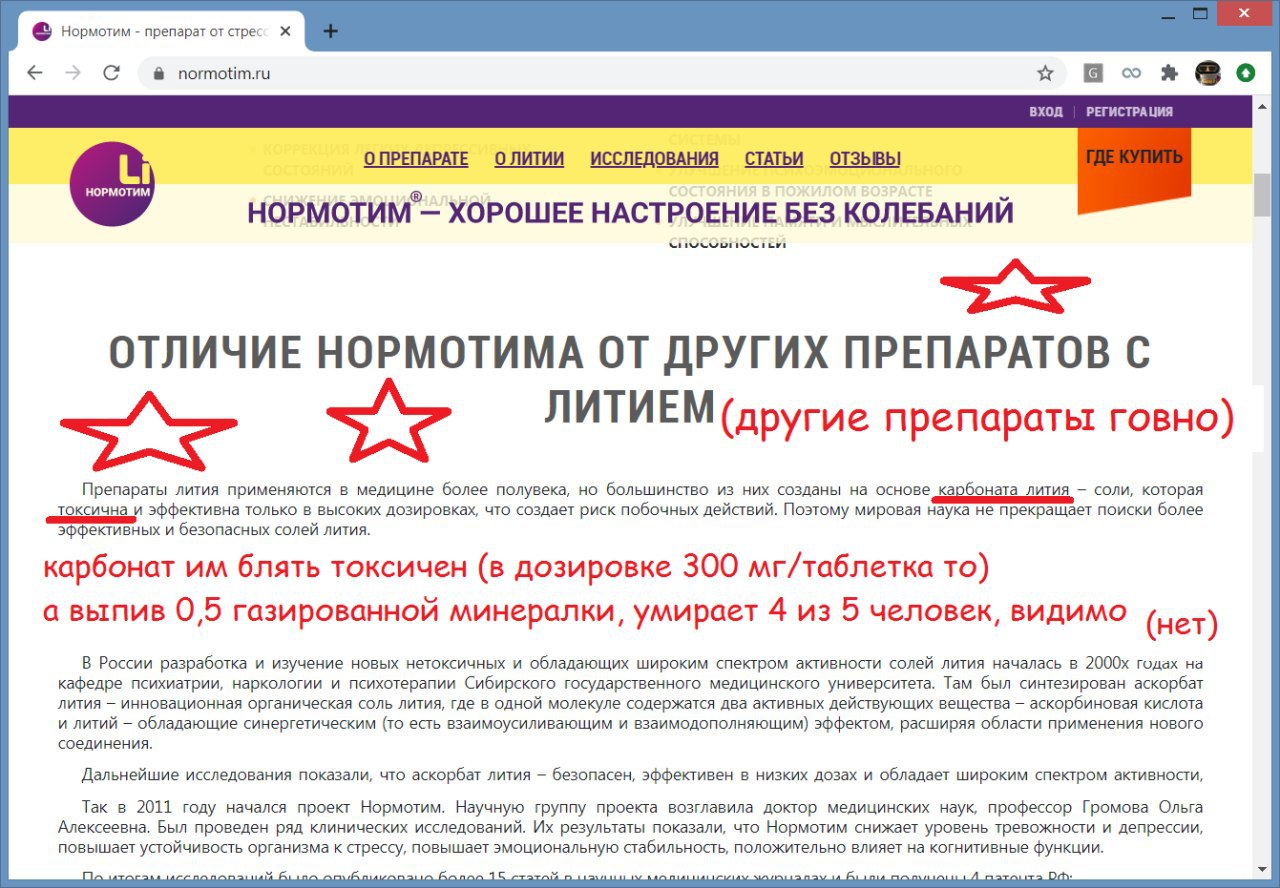The image size is (1280, 888).
Task: Click the browser forward arrow
Action: click(x=73, y=73)
